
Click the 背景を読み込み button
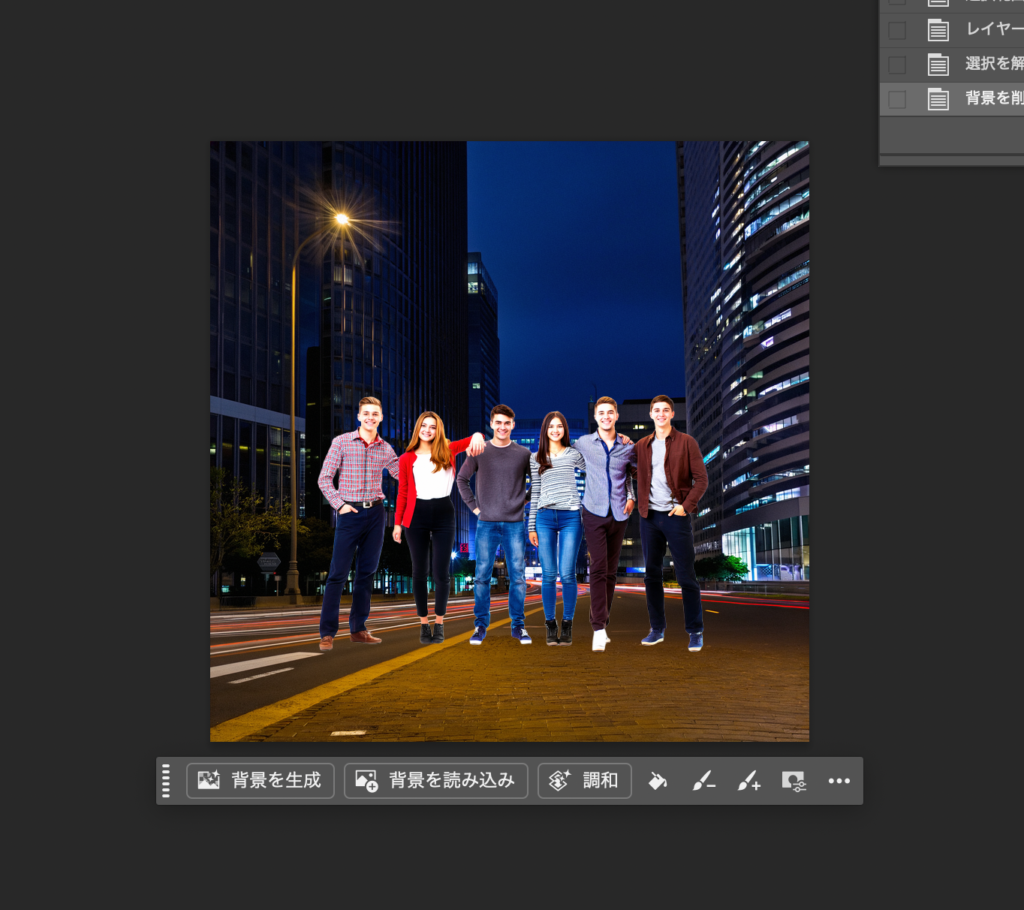[436, 781]
